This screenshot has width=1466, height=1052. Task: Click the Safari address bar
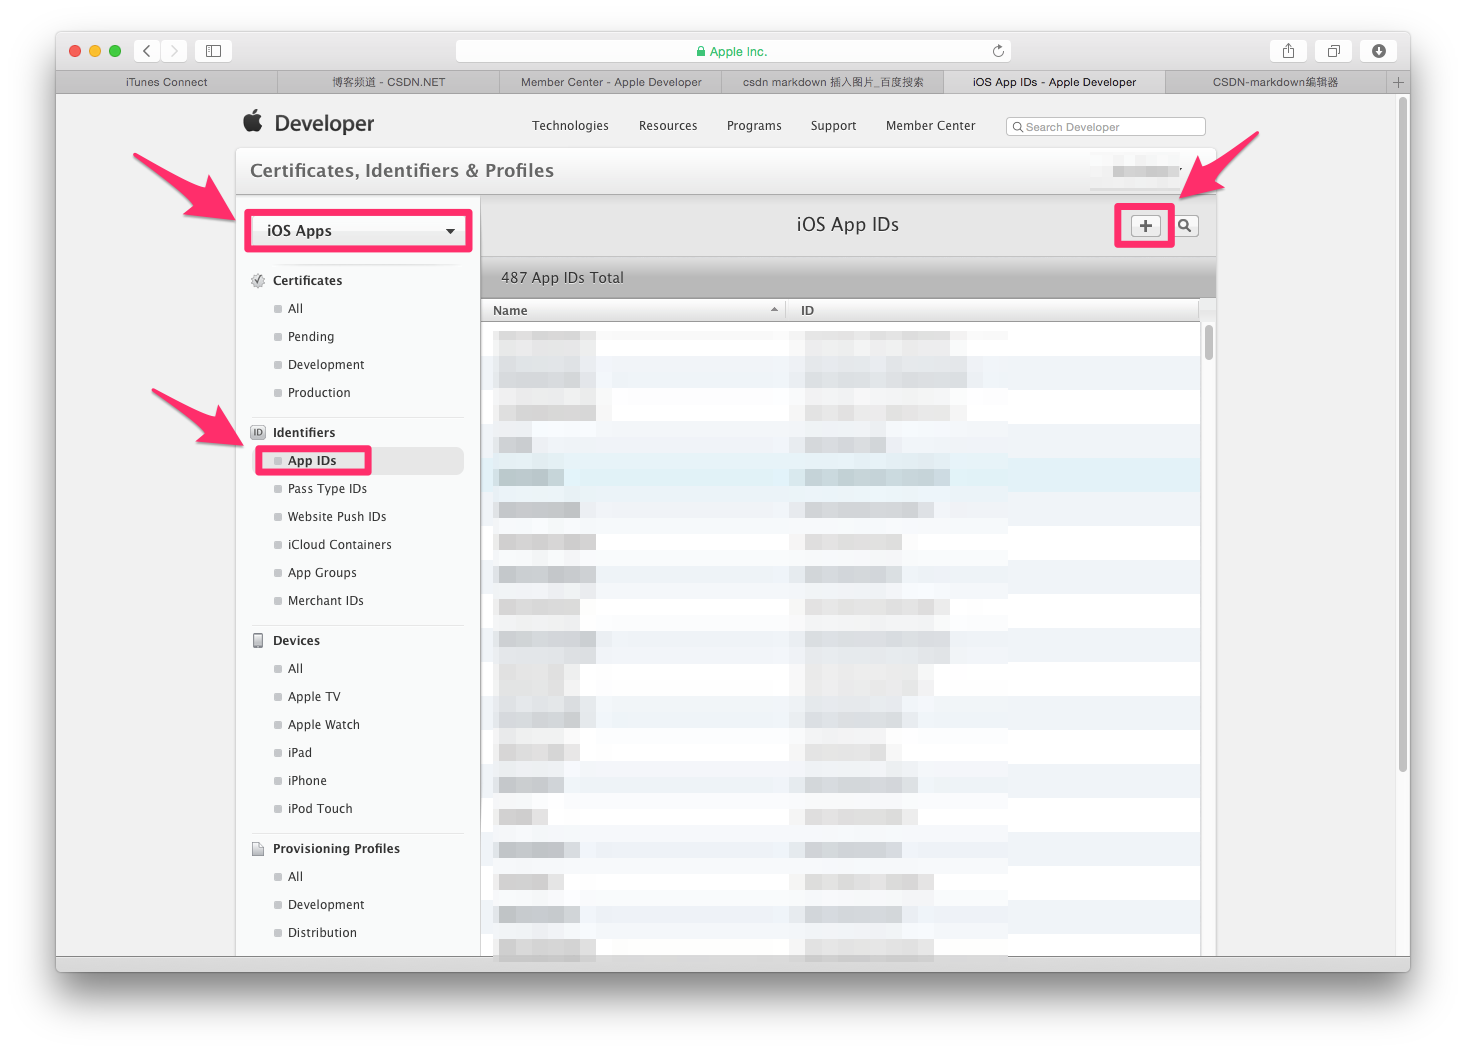pos(733,51)
